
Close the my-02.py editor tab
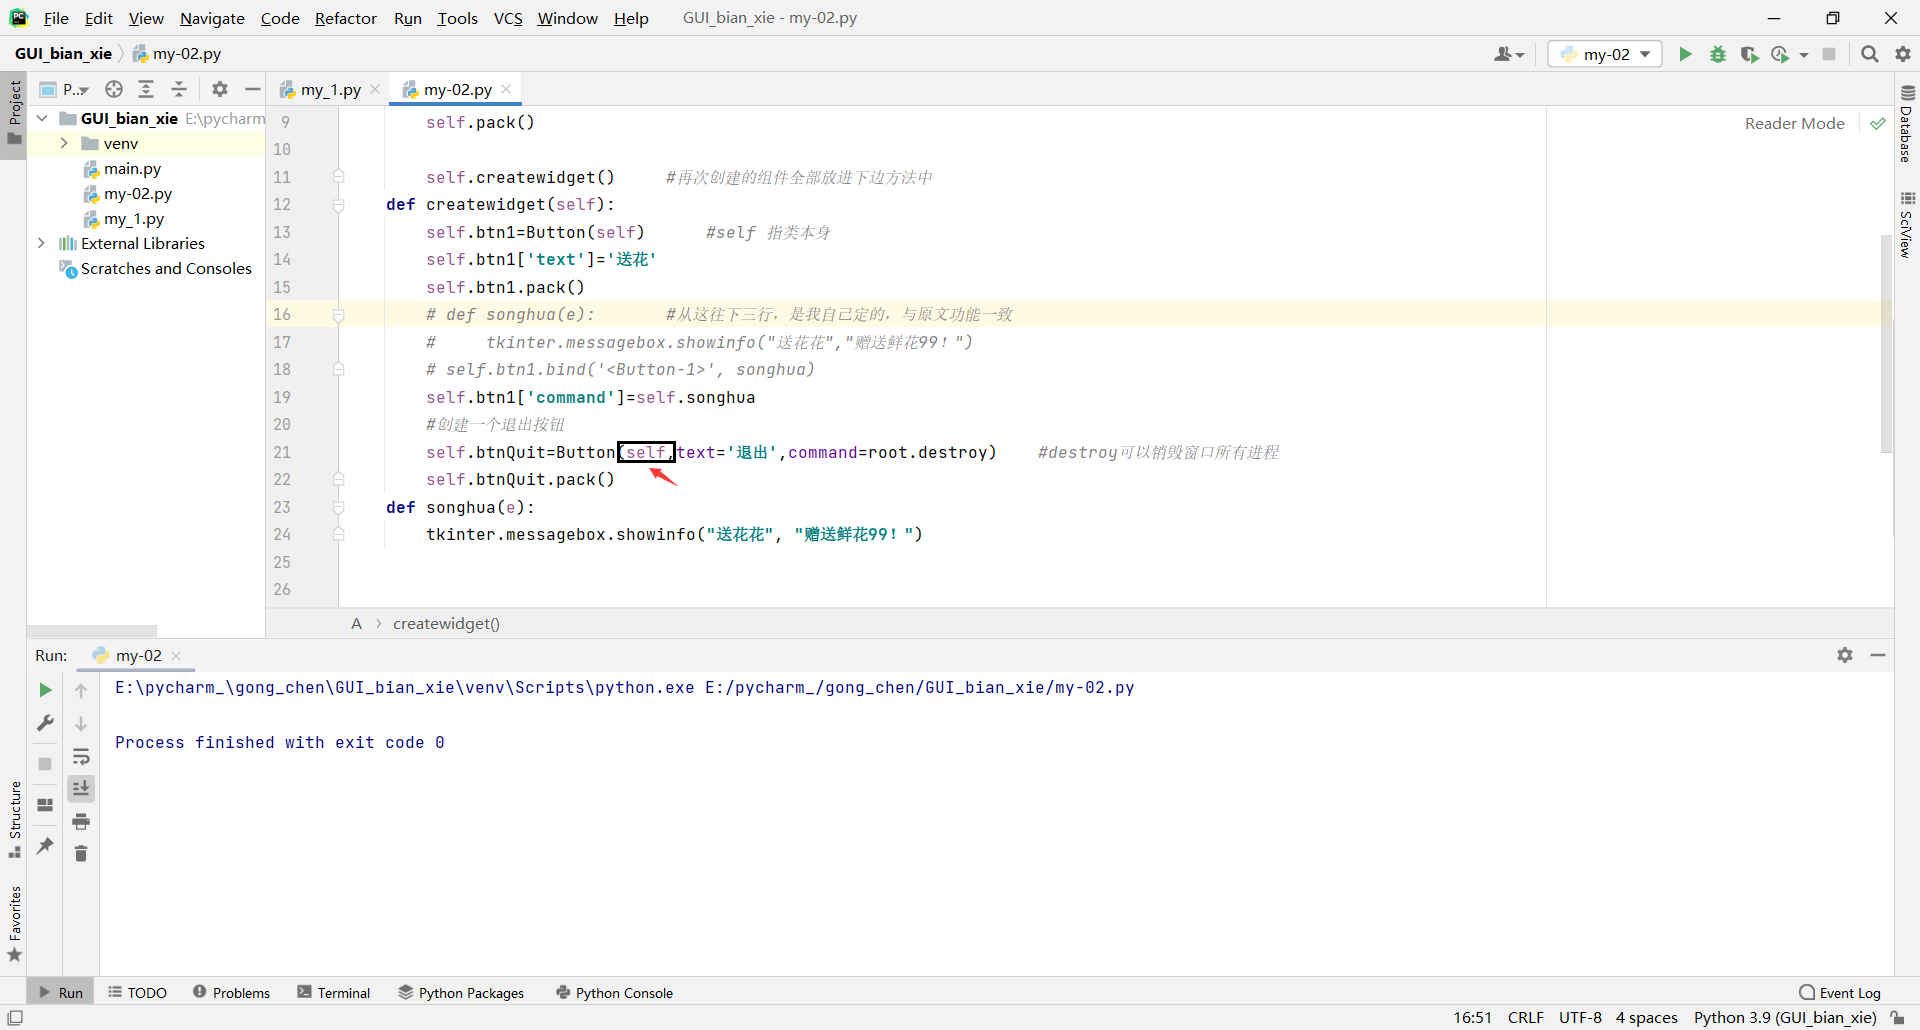pos(507,89)
